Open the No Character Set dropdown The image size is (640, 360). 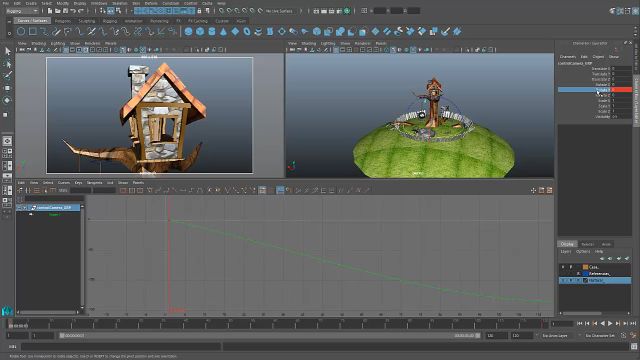[600, 336]
